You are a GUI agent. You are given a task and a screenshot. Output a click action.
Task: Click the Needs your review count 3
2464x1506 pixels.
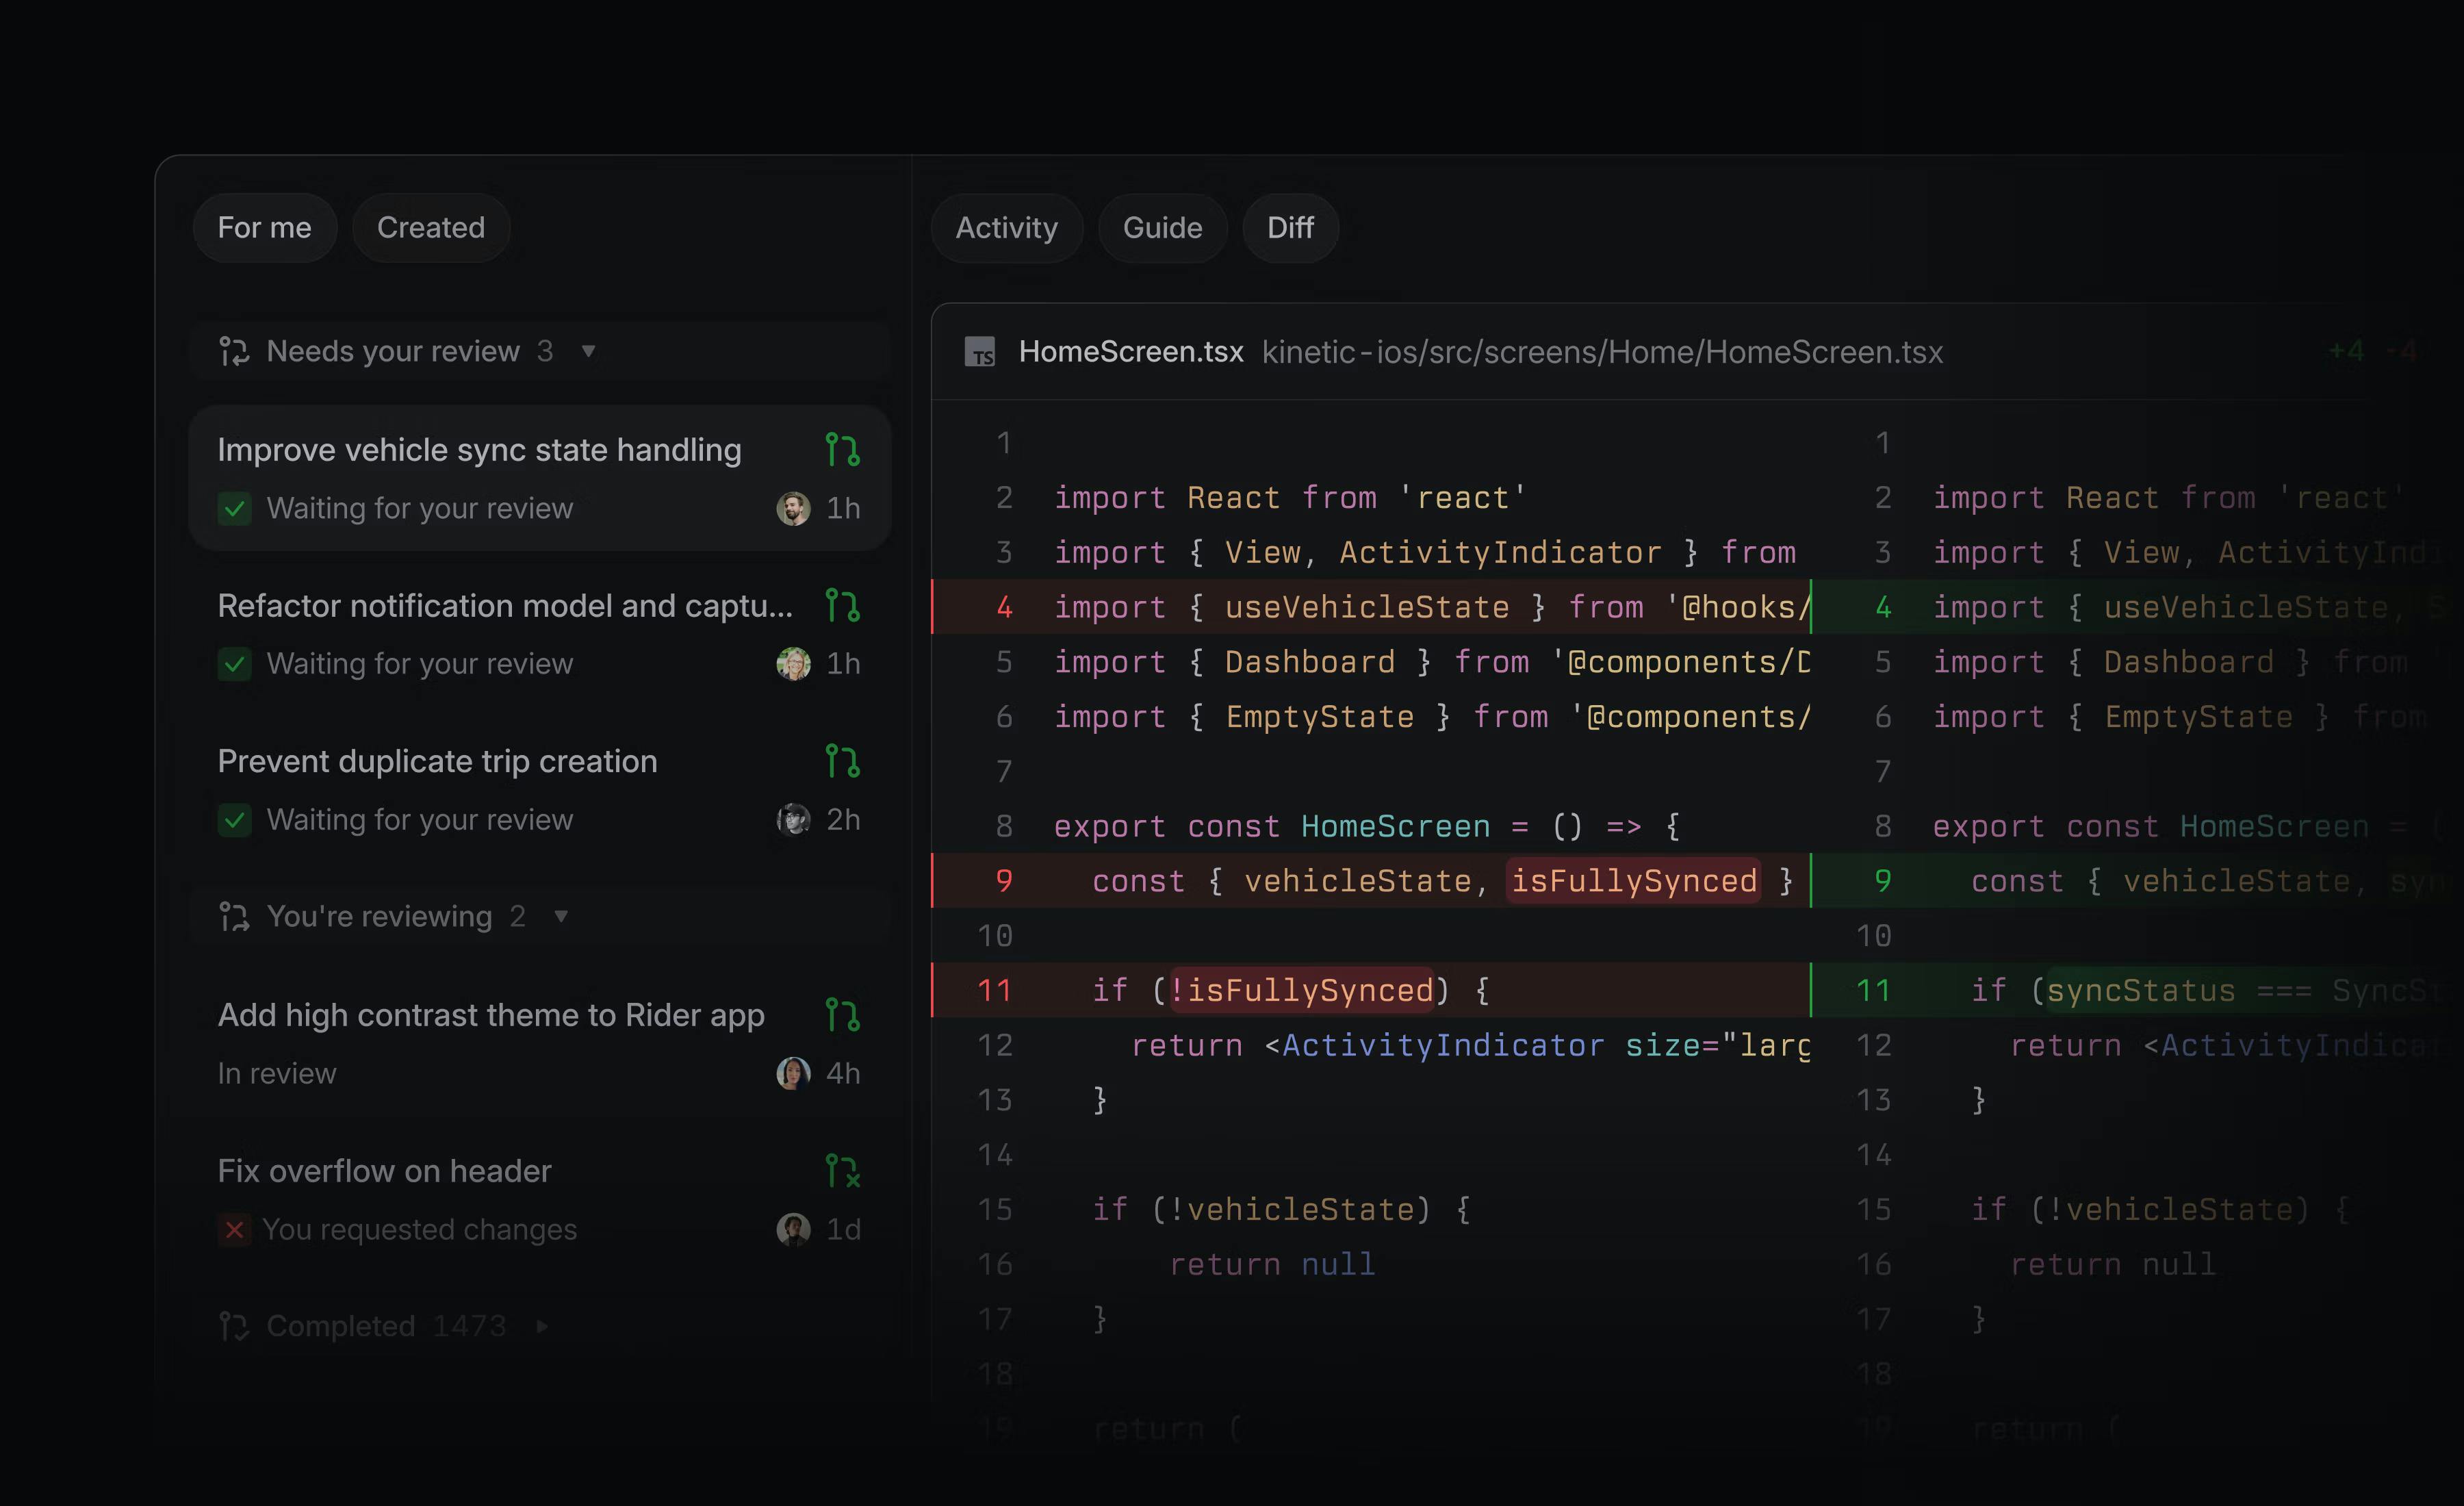545,351
